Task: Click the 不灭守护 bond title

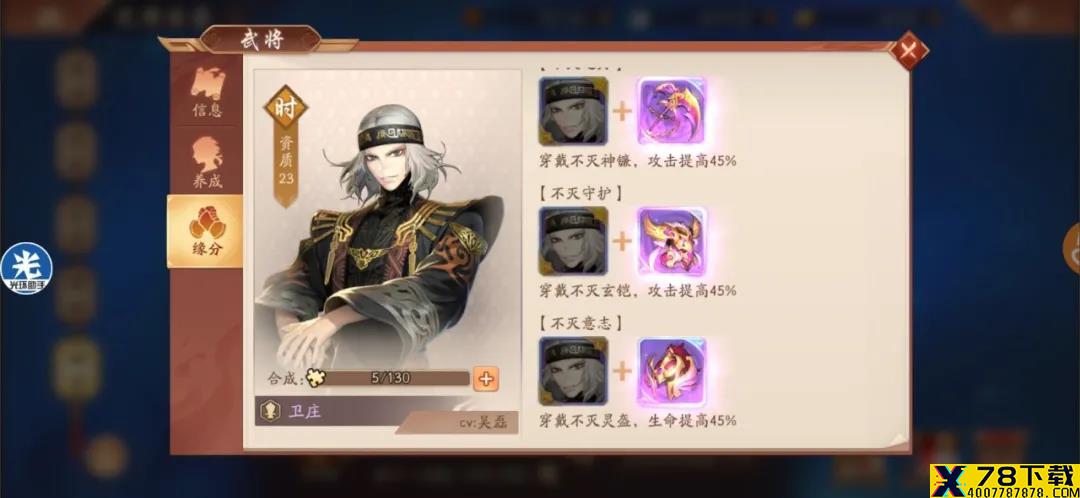Action: tap(580, 192)
